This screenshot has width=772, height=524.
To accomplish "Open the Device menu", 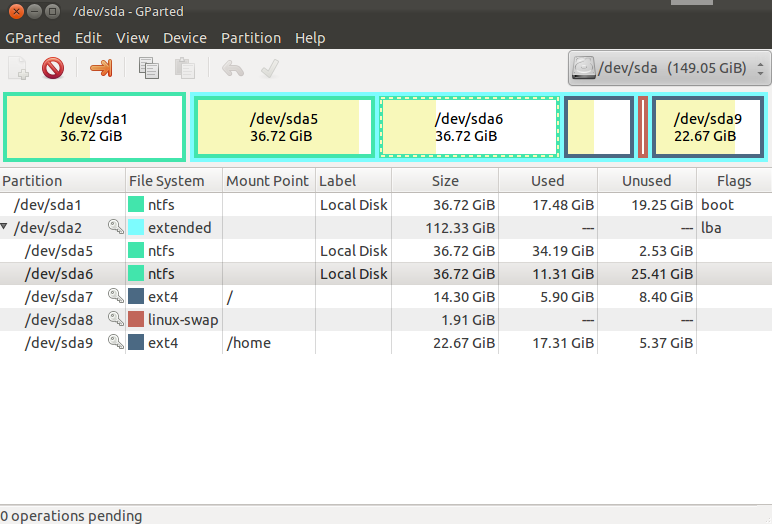I will pos(184,38).
